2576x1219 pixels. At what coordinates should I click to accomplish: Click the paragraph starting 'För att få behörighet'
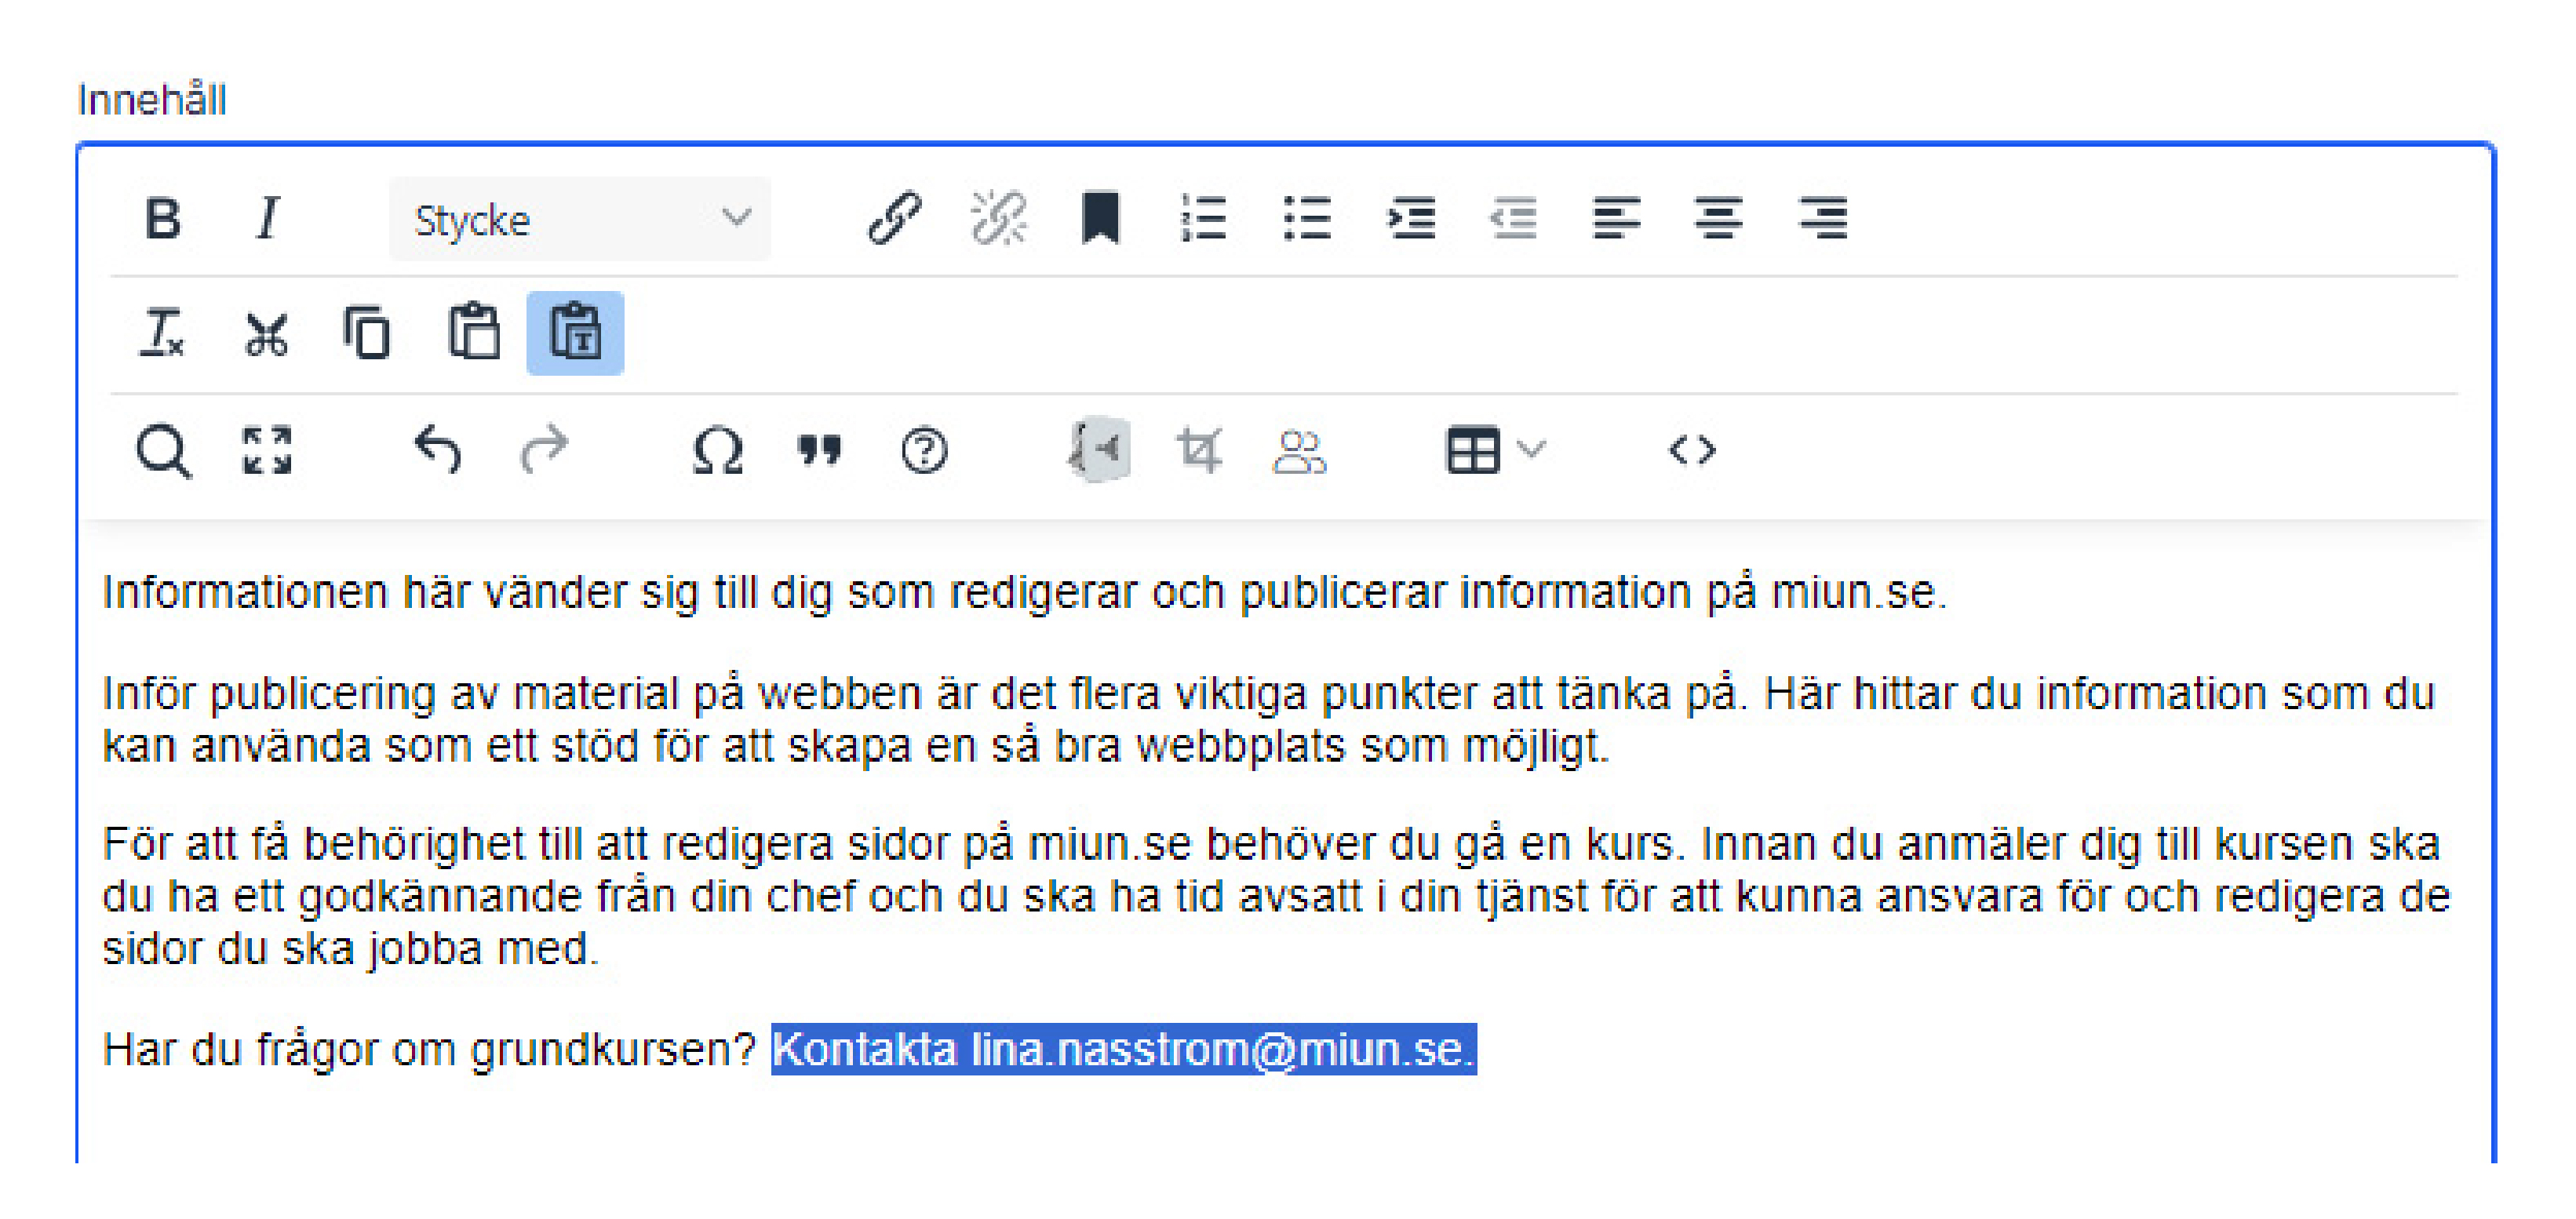click(1277, 896)
